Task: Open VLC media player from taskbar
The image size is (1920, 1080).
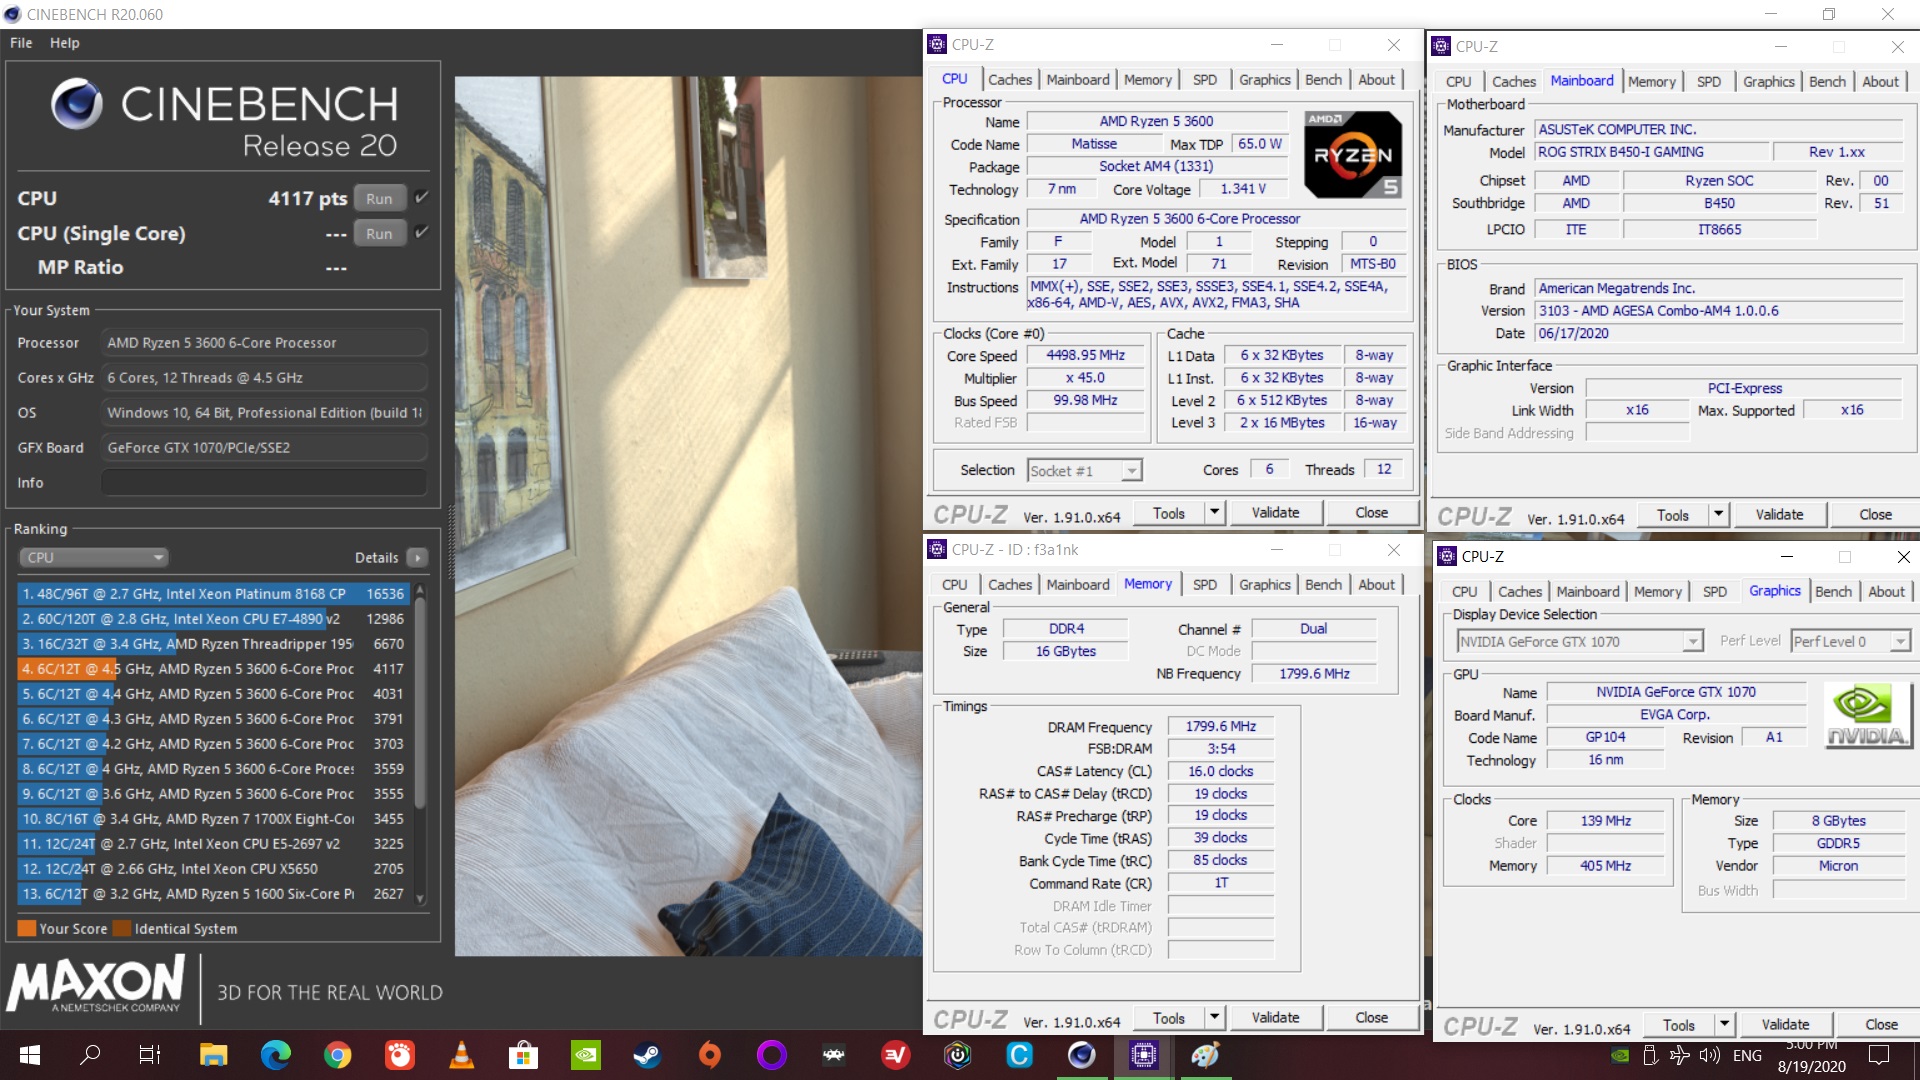Action: (x=461, y=1055)
